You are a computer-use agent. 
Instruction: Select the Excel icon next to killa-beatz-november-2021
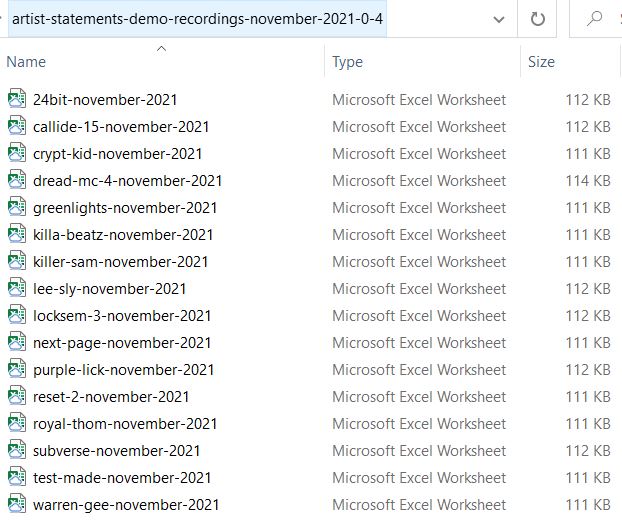(17, 234)
